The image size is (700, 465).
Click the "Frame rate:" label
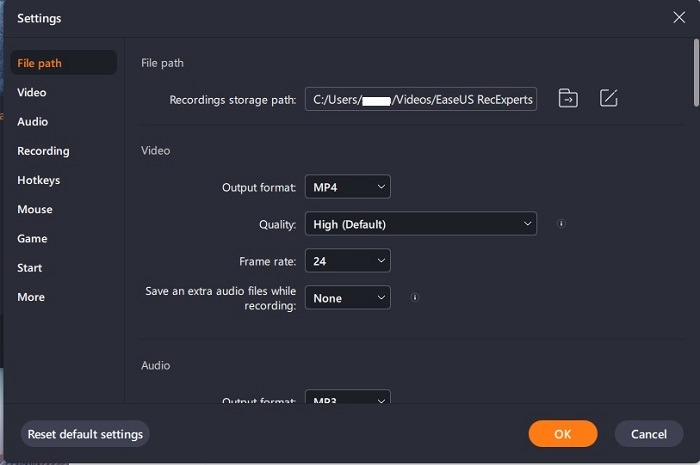pyautogui.click(x=267, y=261)
